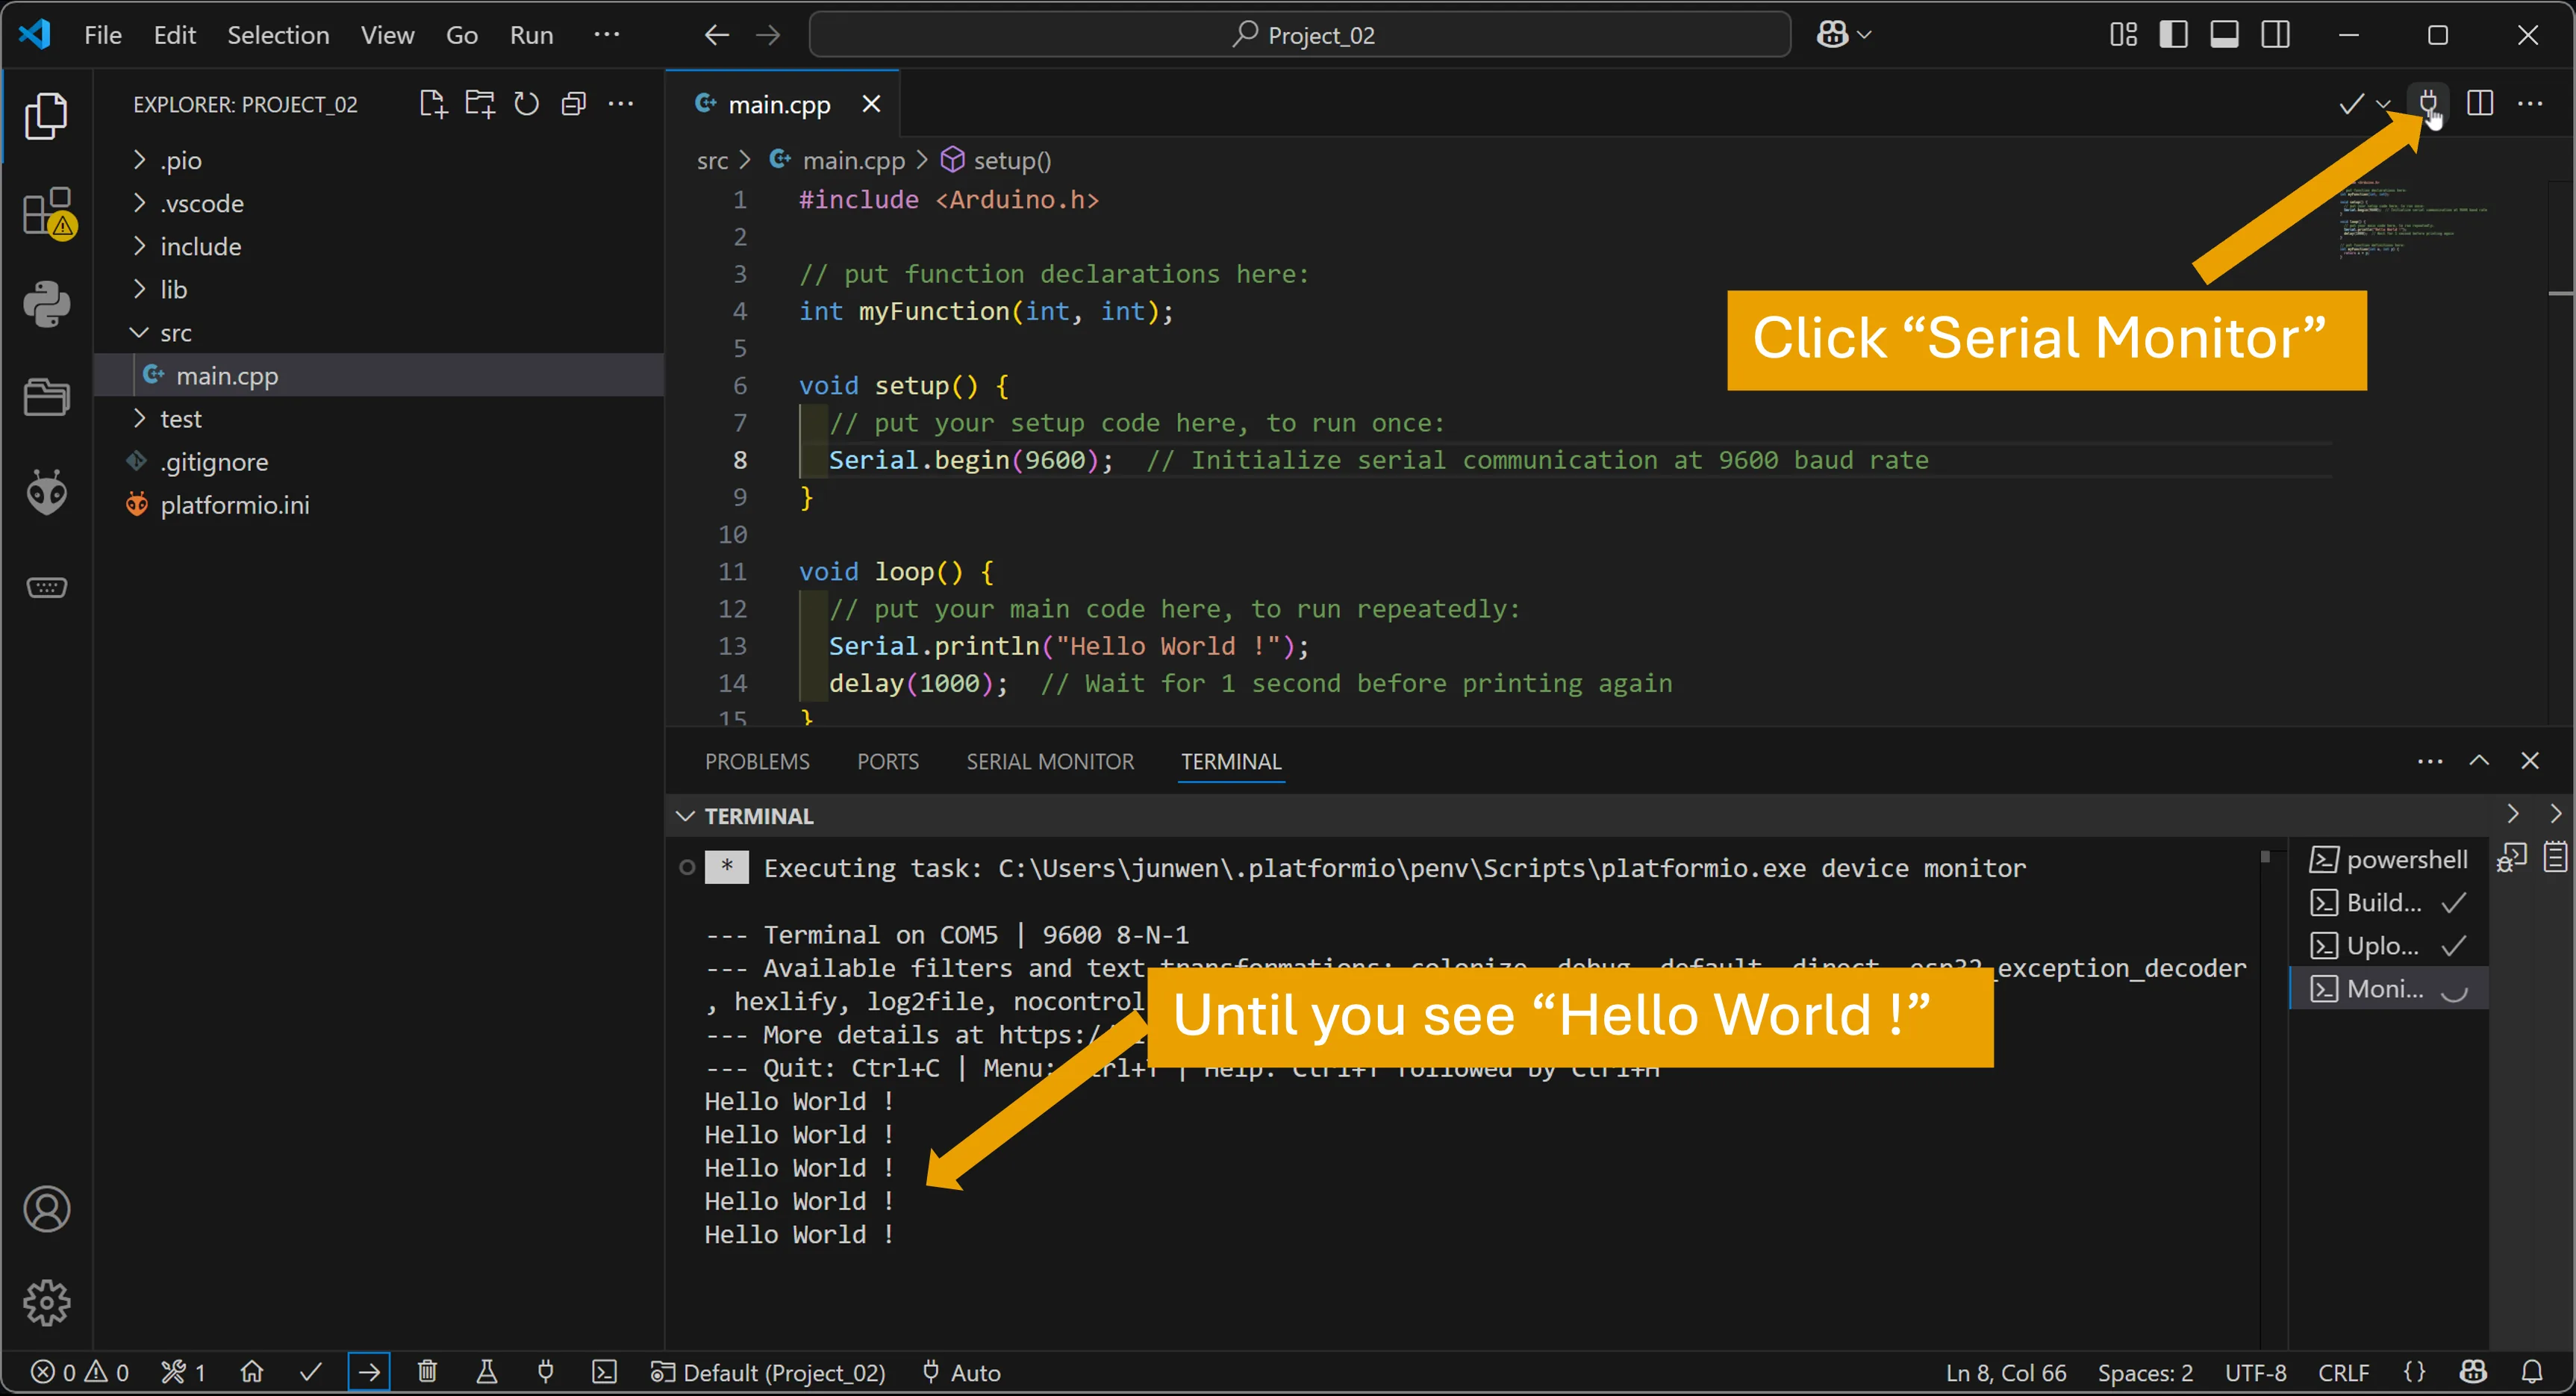The height and width of the screenshot is (1396, 2576).
Task: Toggle the primary side bar visibility
Action: [x=2173, y=35]
